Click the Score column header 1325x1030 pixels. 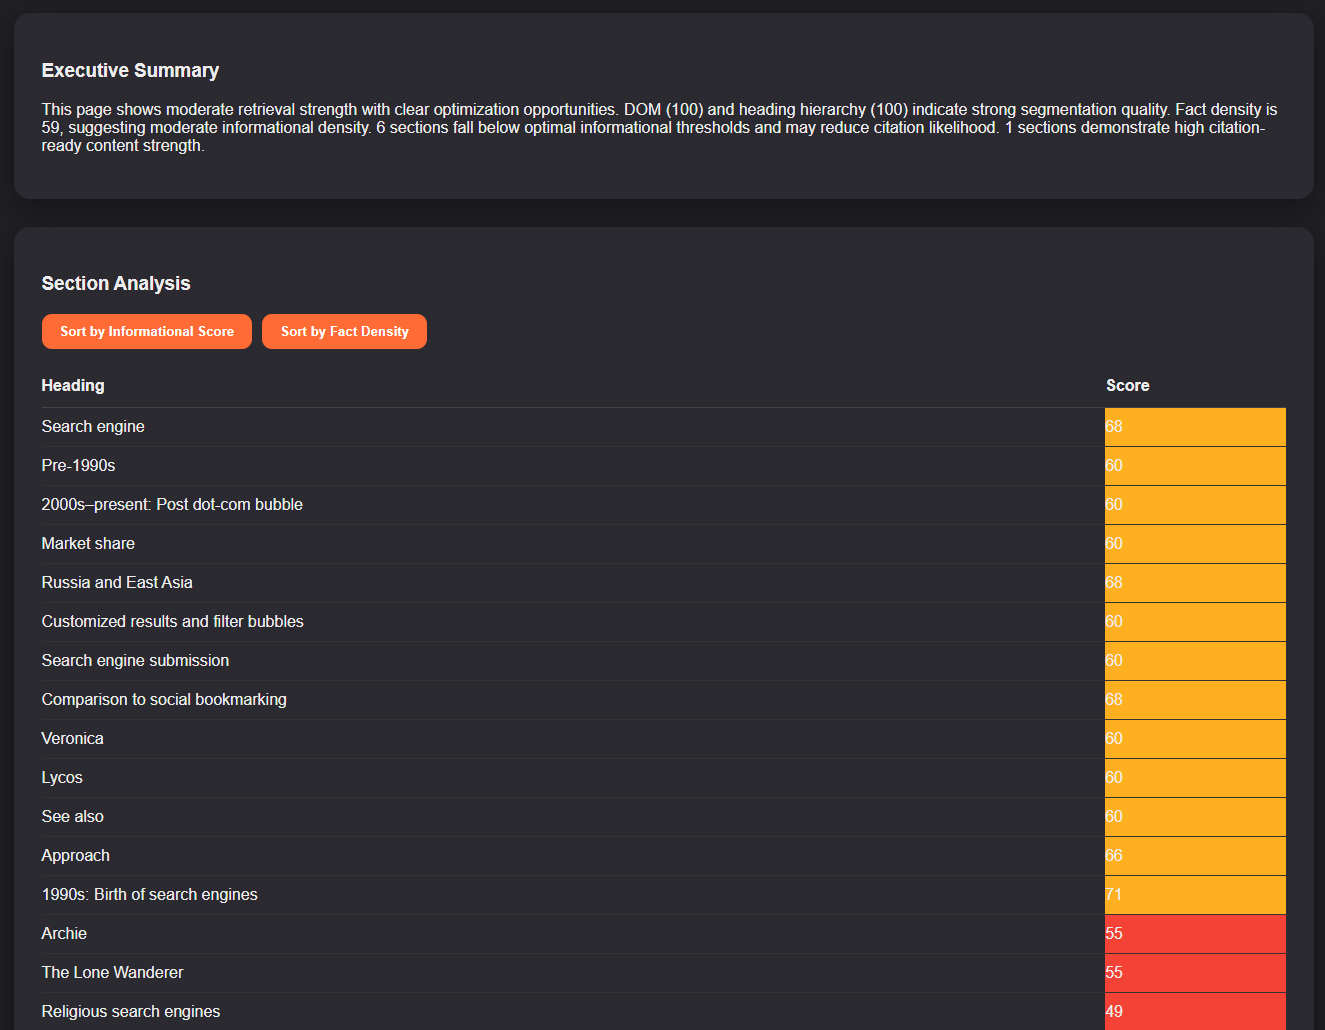coord(1127,386)
